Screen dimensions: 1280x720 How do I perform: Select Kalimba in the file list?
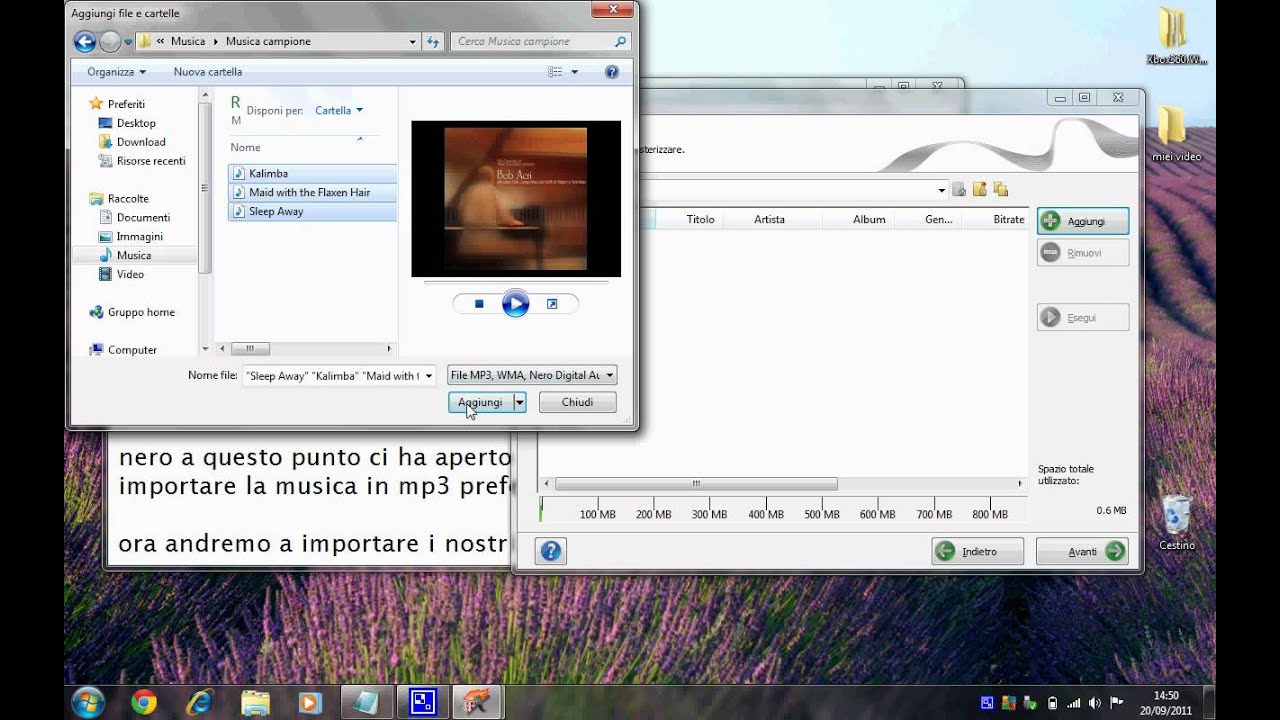[x=313, y=173]
